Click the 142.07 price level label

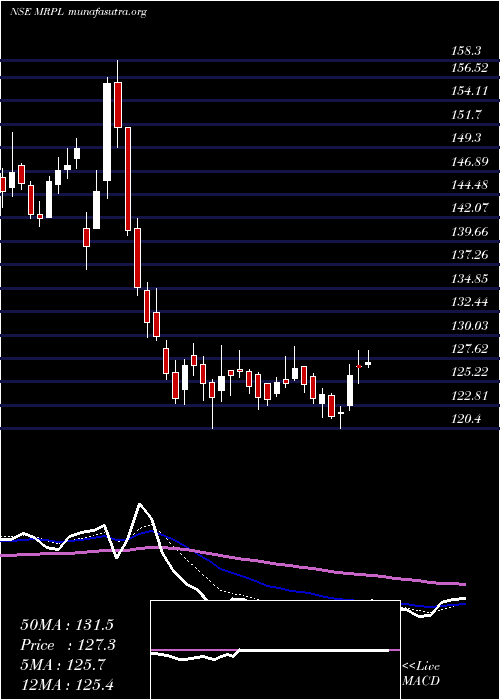click(x=470, y=208)
